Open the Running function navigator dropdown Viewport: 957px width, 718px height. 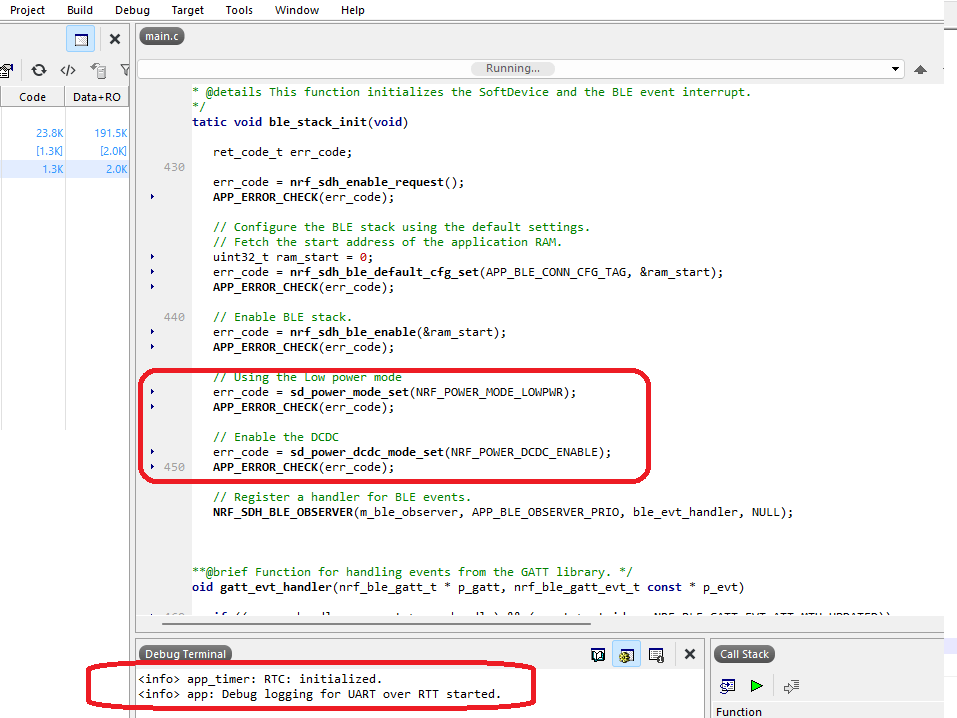pos(895,69)
